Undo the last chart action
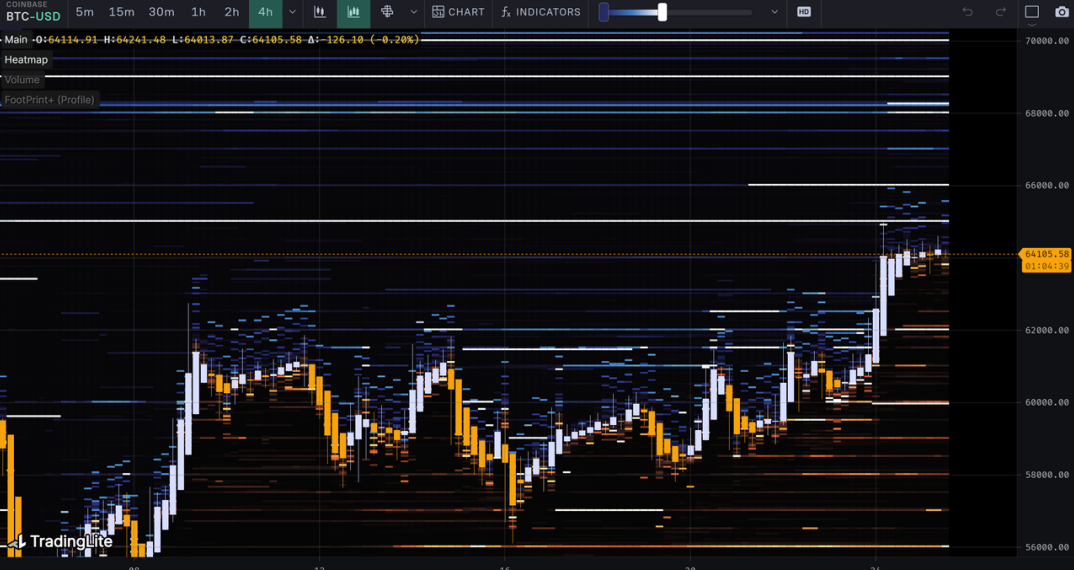The height and width of the screenshot is (570, 1074). pyautogui.click(x=967, y=12)
